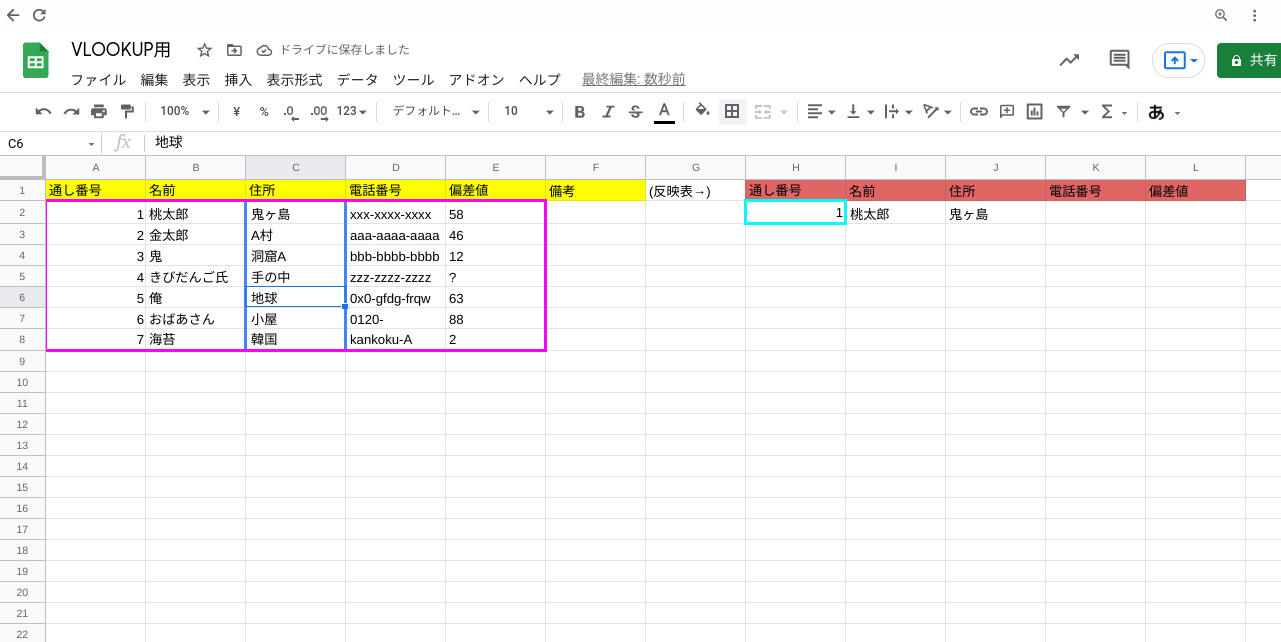1281x642 pixels.
Task: Open the データ menu
Action: point(357,80)
